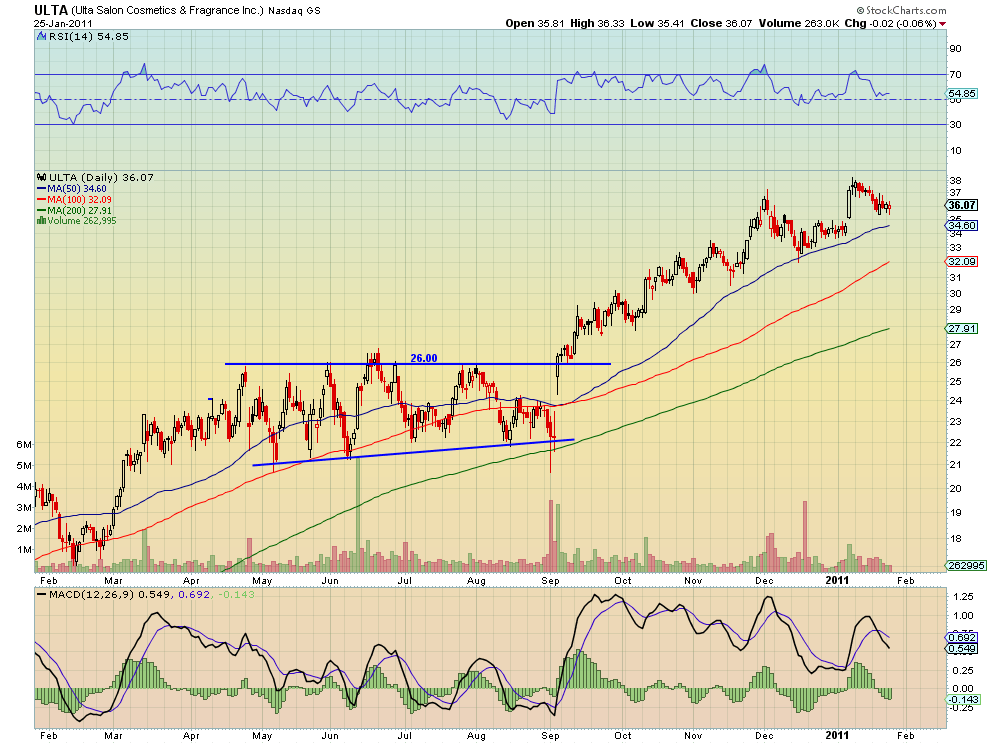Click the -0.143 histogram tag on axis
990x744 pixels.
click(x=962, y=699)
